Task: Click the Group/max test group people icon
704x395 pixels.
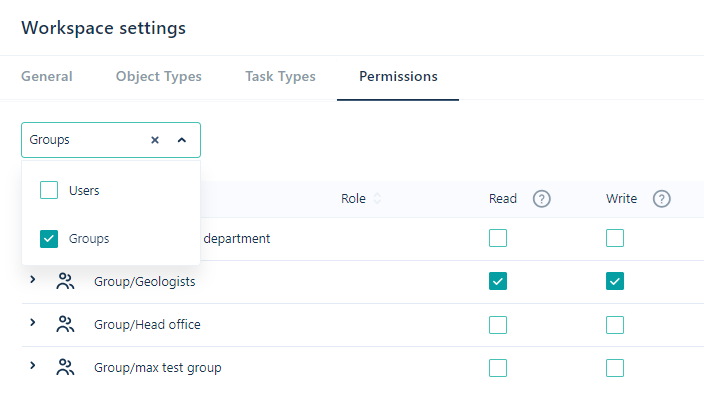Action: [65, 368]
